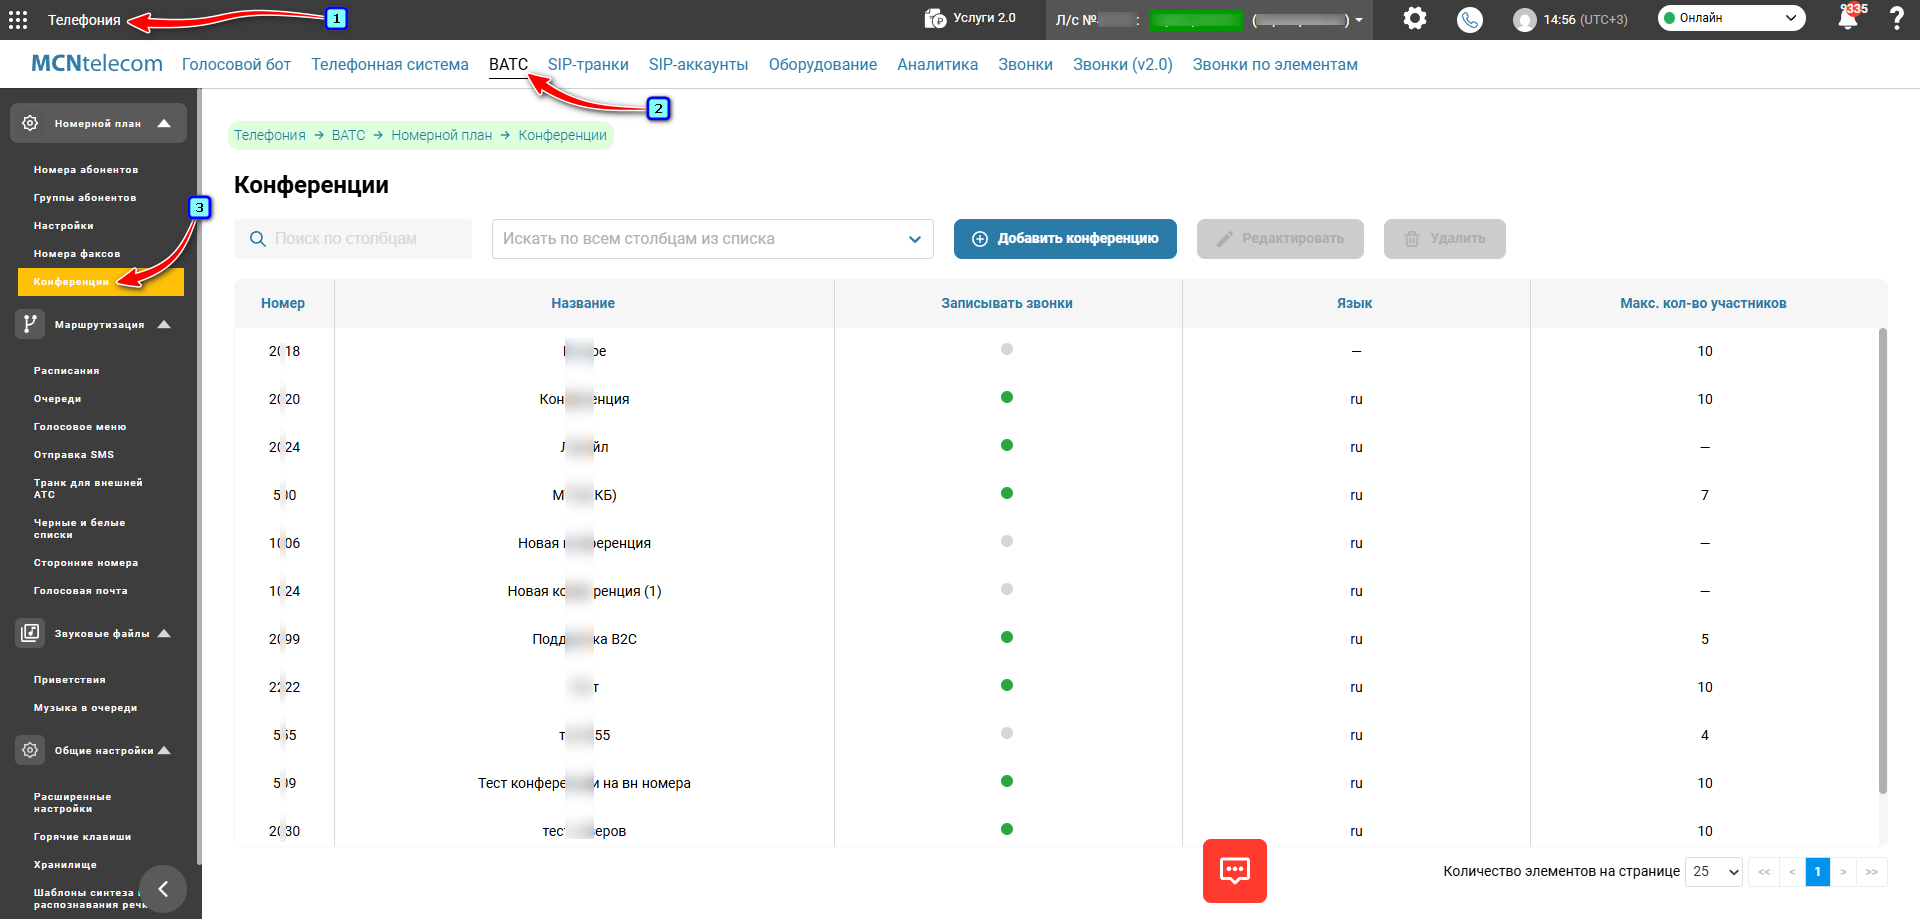Click the Телефония breadcrumb link

(x=270, y=135)
